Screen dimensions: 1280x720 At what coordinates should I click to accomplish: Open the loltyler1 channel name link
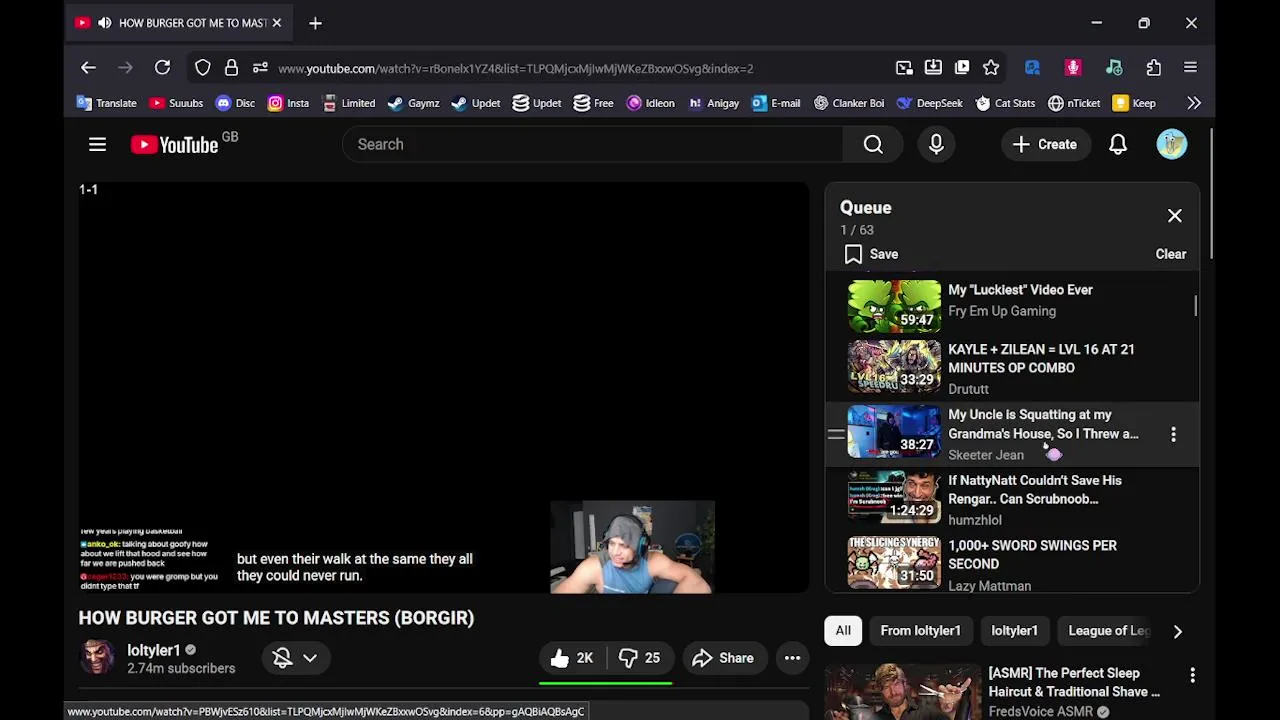[x=153, y=650]
